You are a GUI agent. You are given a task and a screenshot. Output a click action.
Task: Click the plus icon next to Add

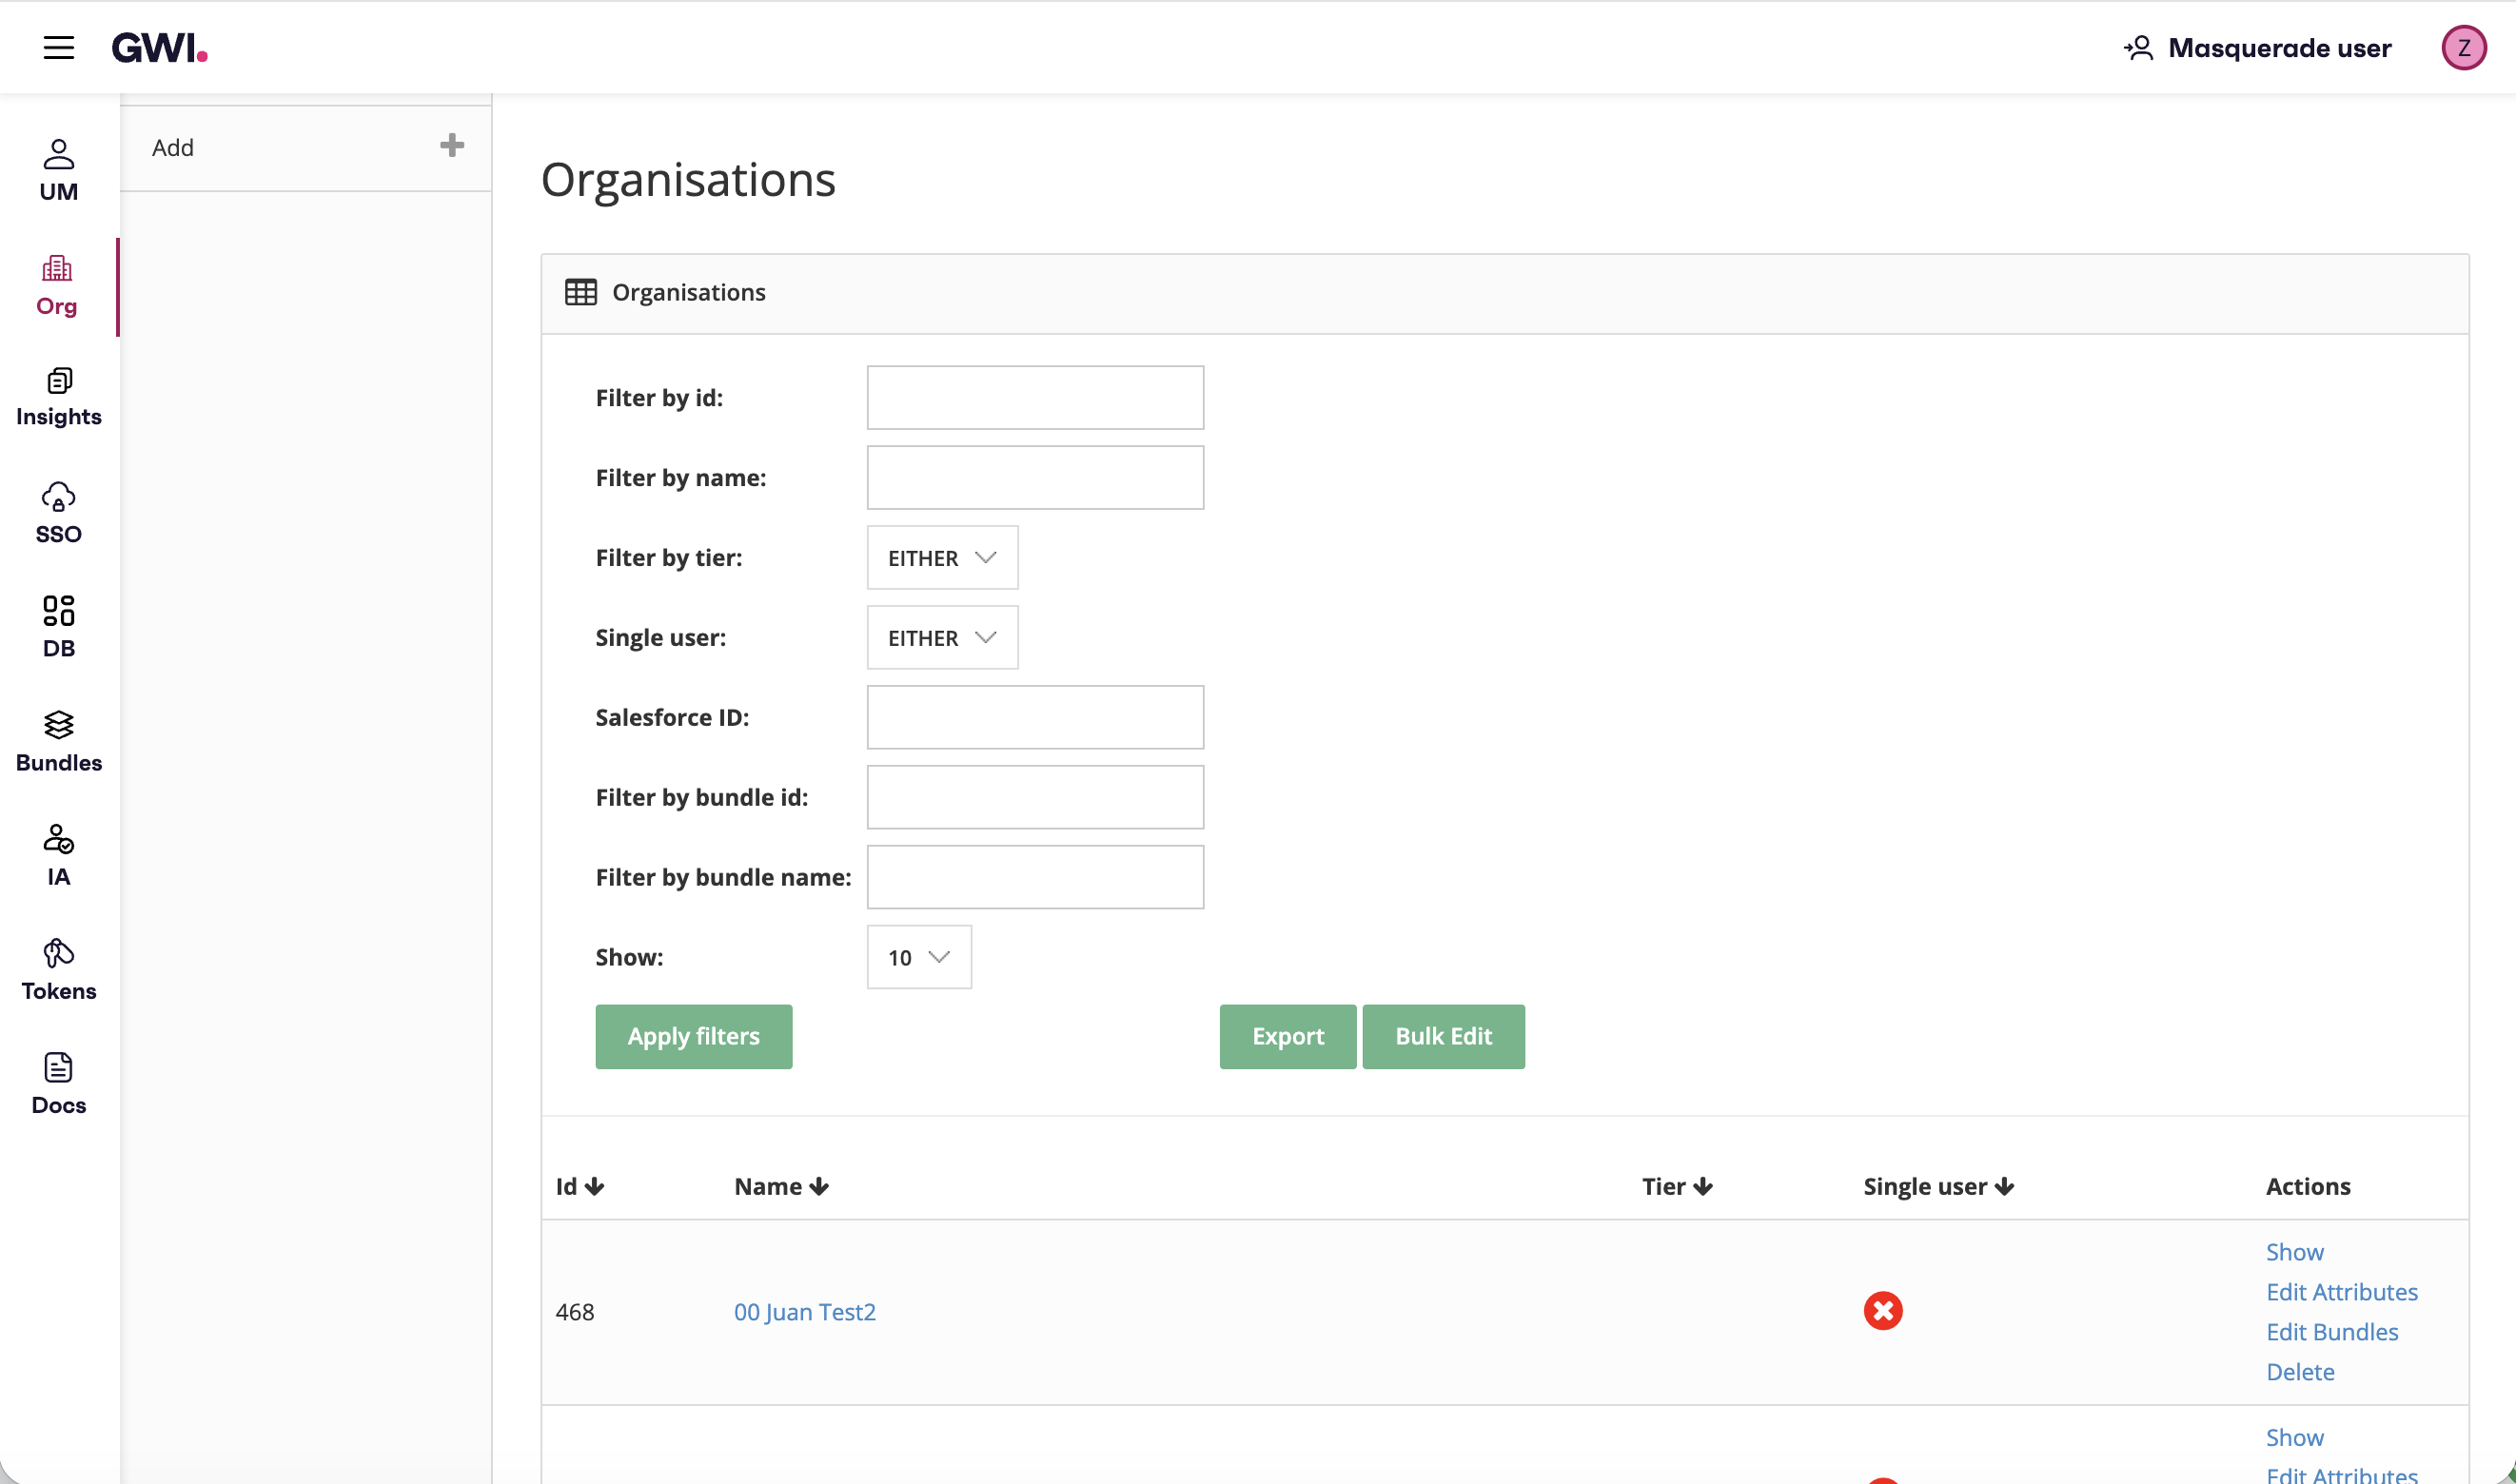coord(452,146)
